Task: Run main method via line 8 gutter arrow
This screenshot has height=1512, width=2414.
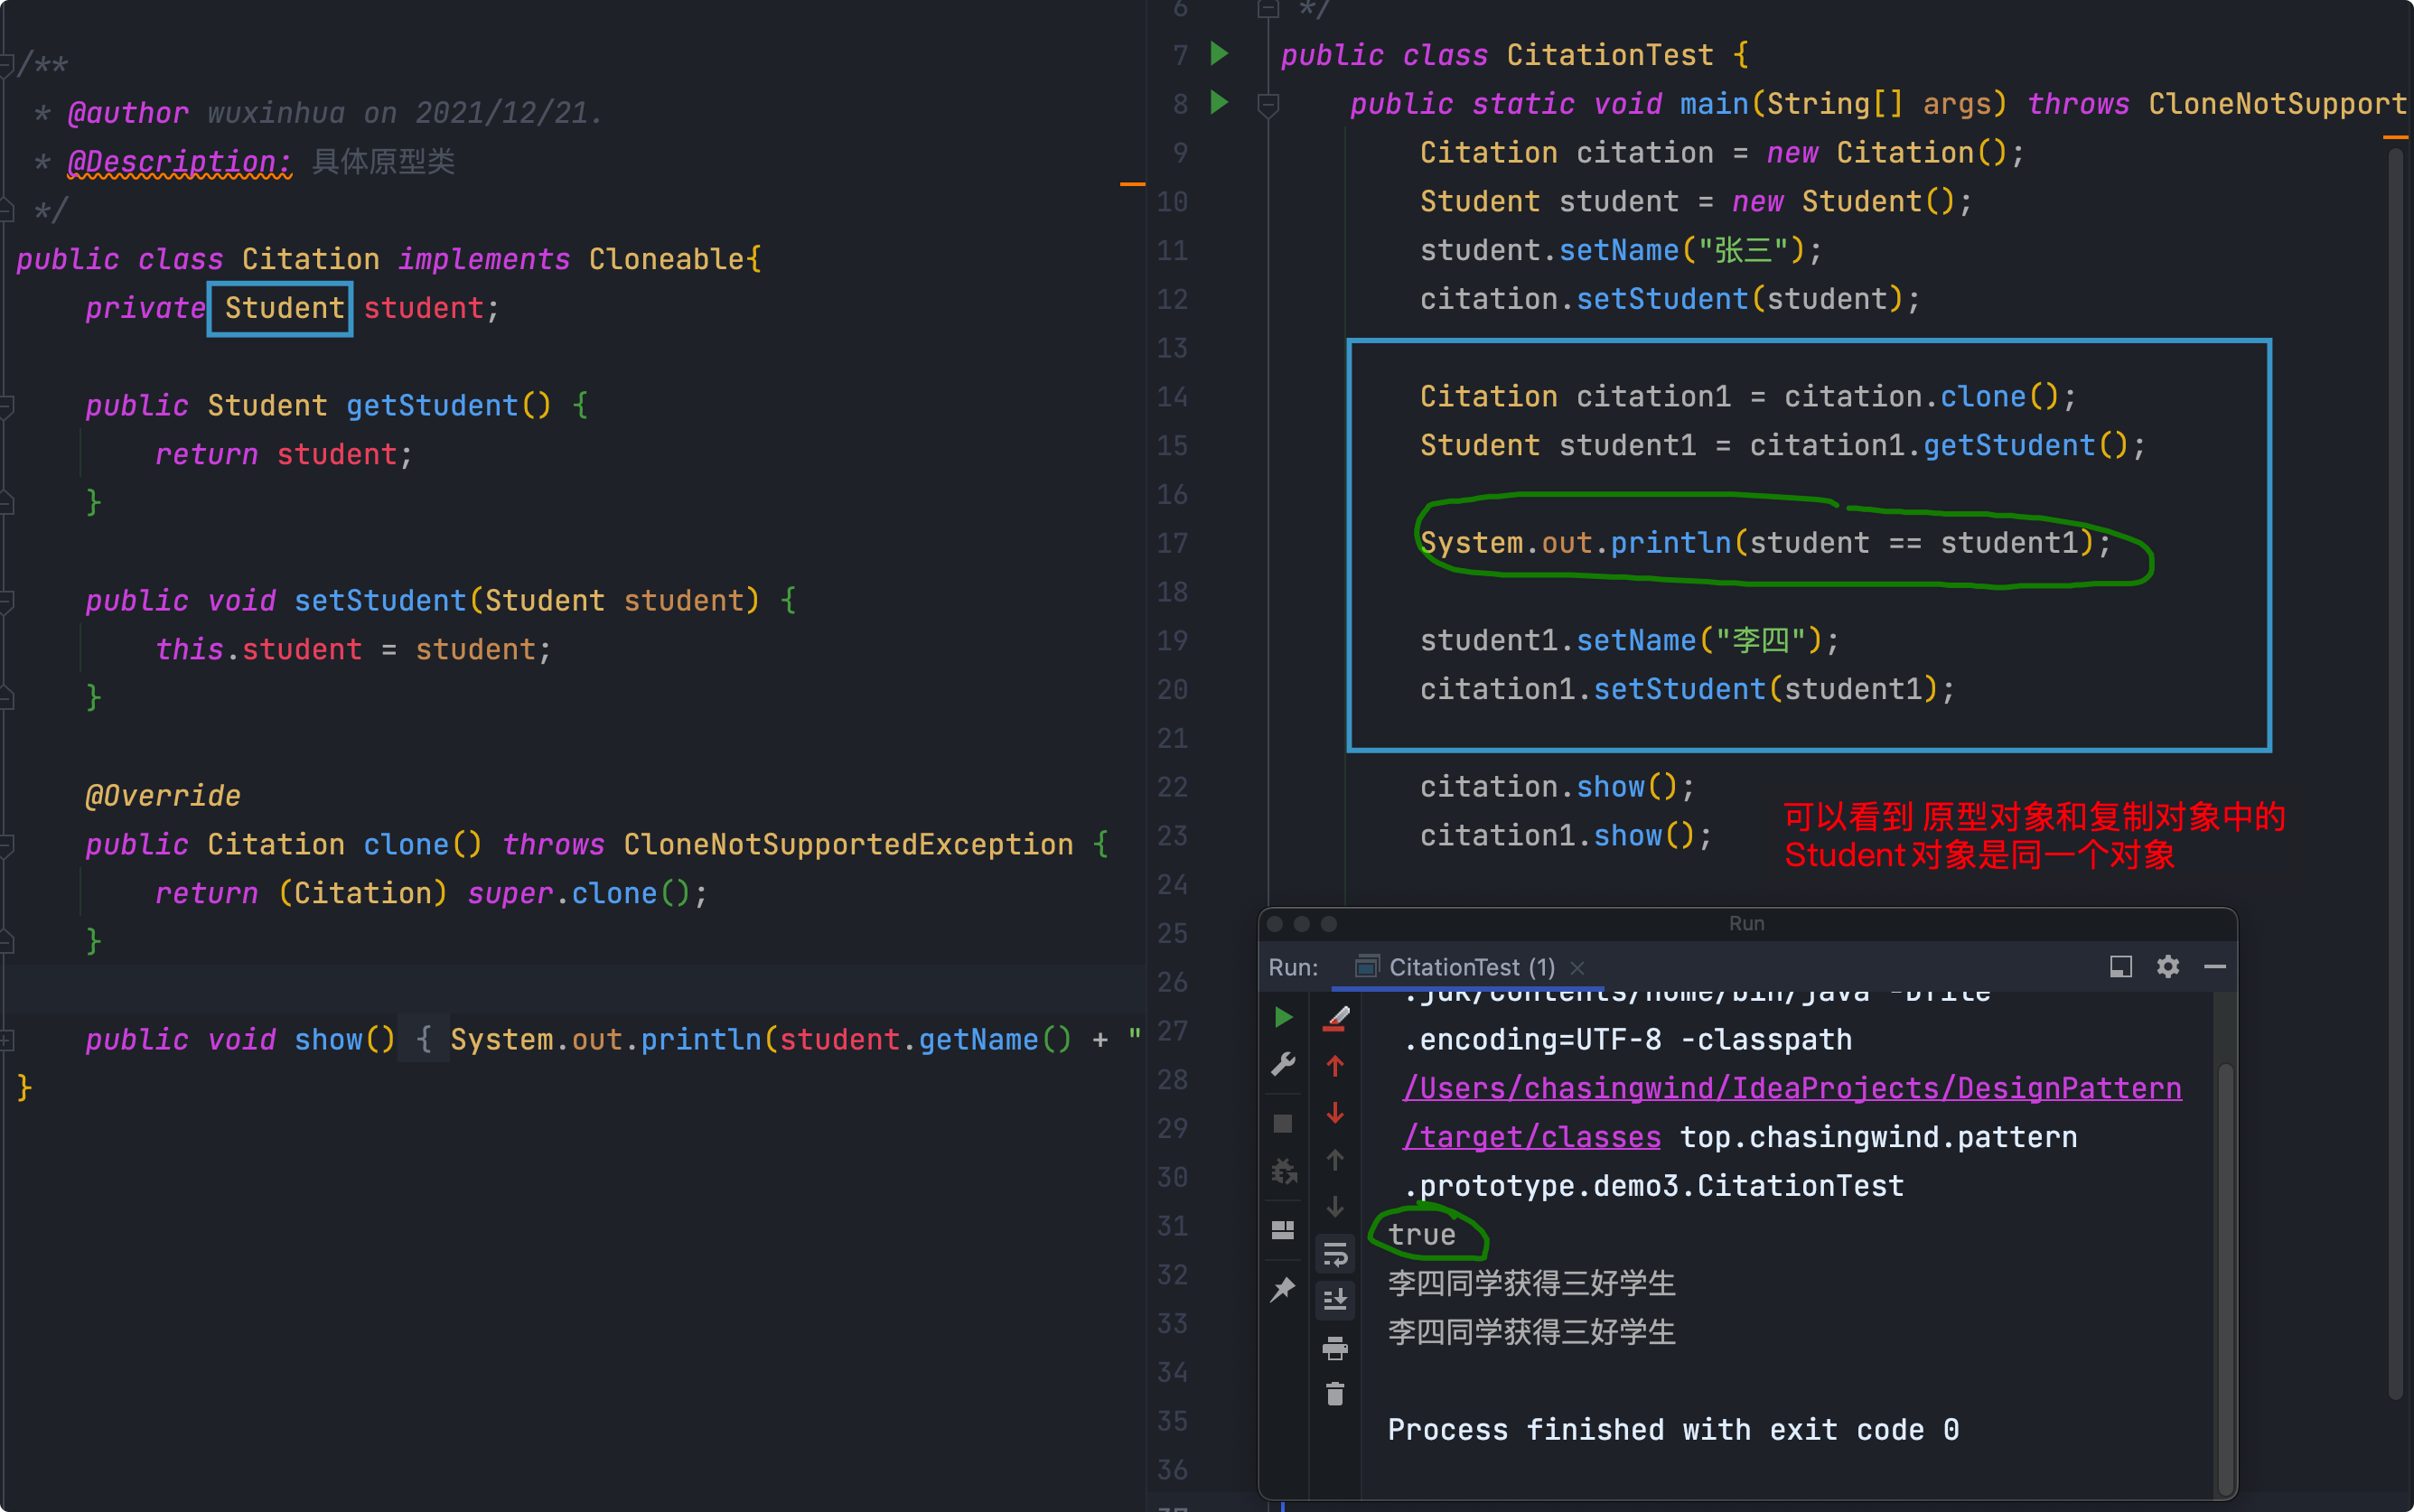Action: (1219, 102)
